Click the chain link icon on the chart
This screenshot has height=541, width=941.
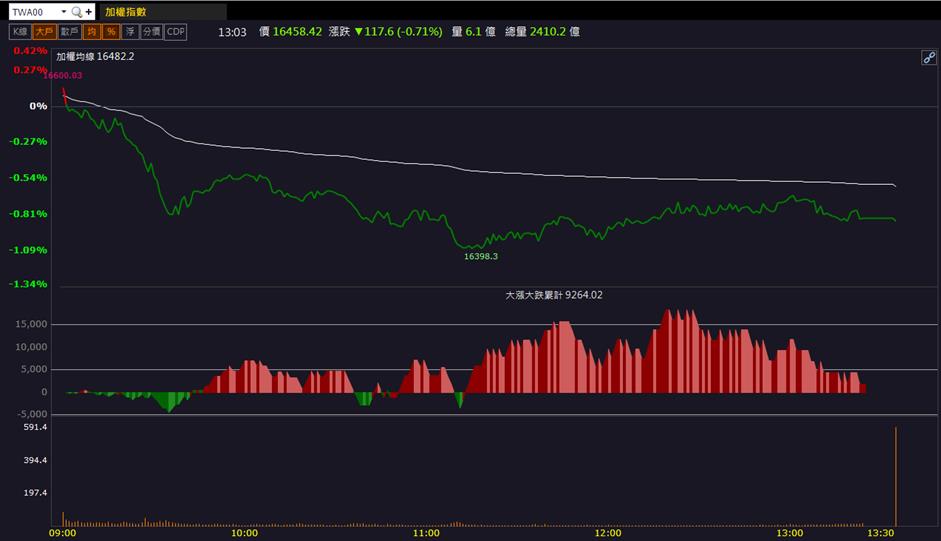pos(928,58)
